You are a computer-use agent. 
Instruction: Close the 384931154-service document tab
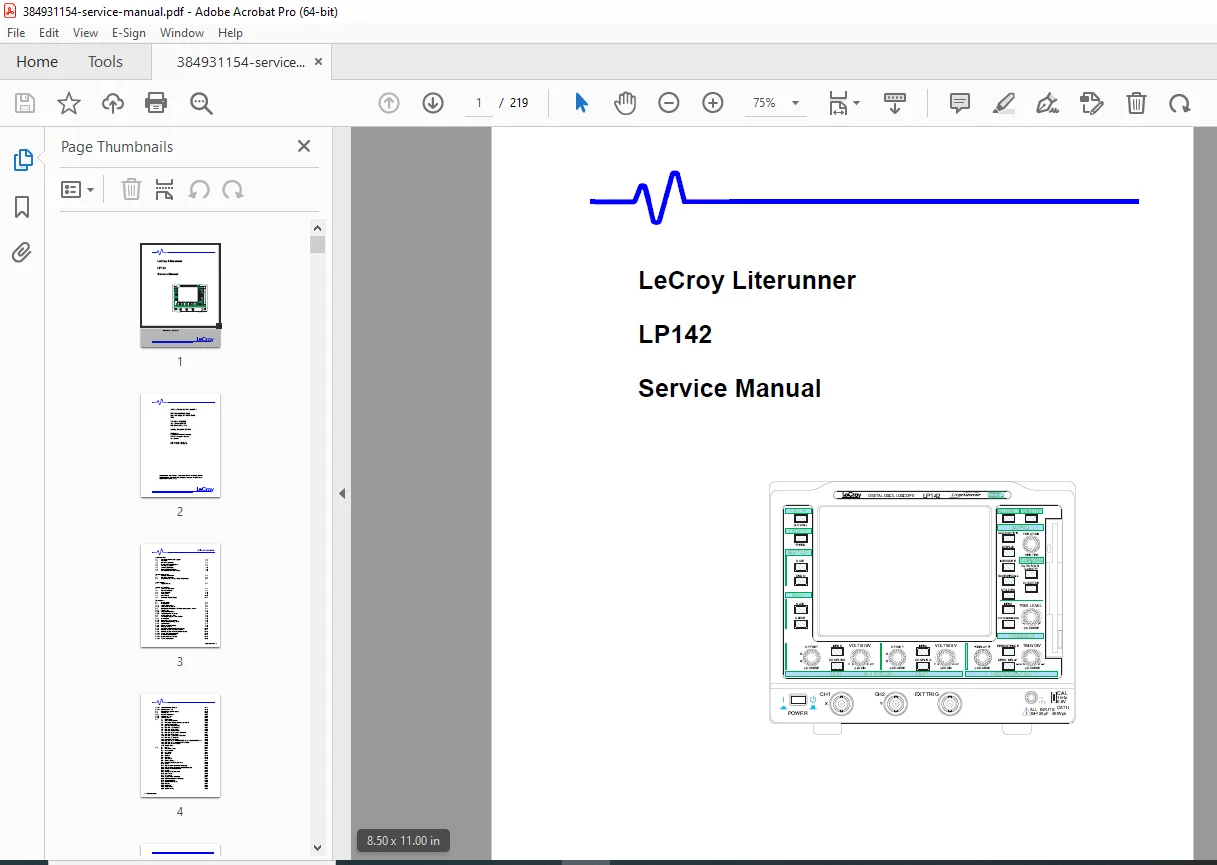[319, 62]
